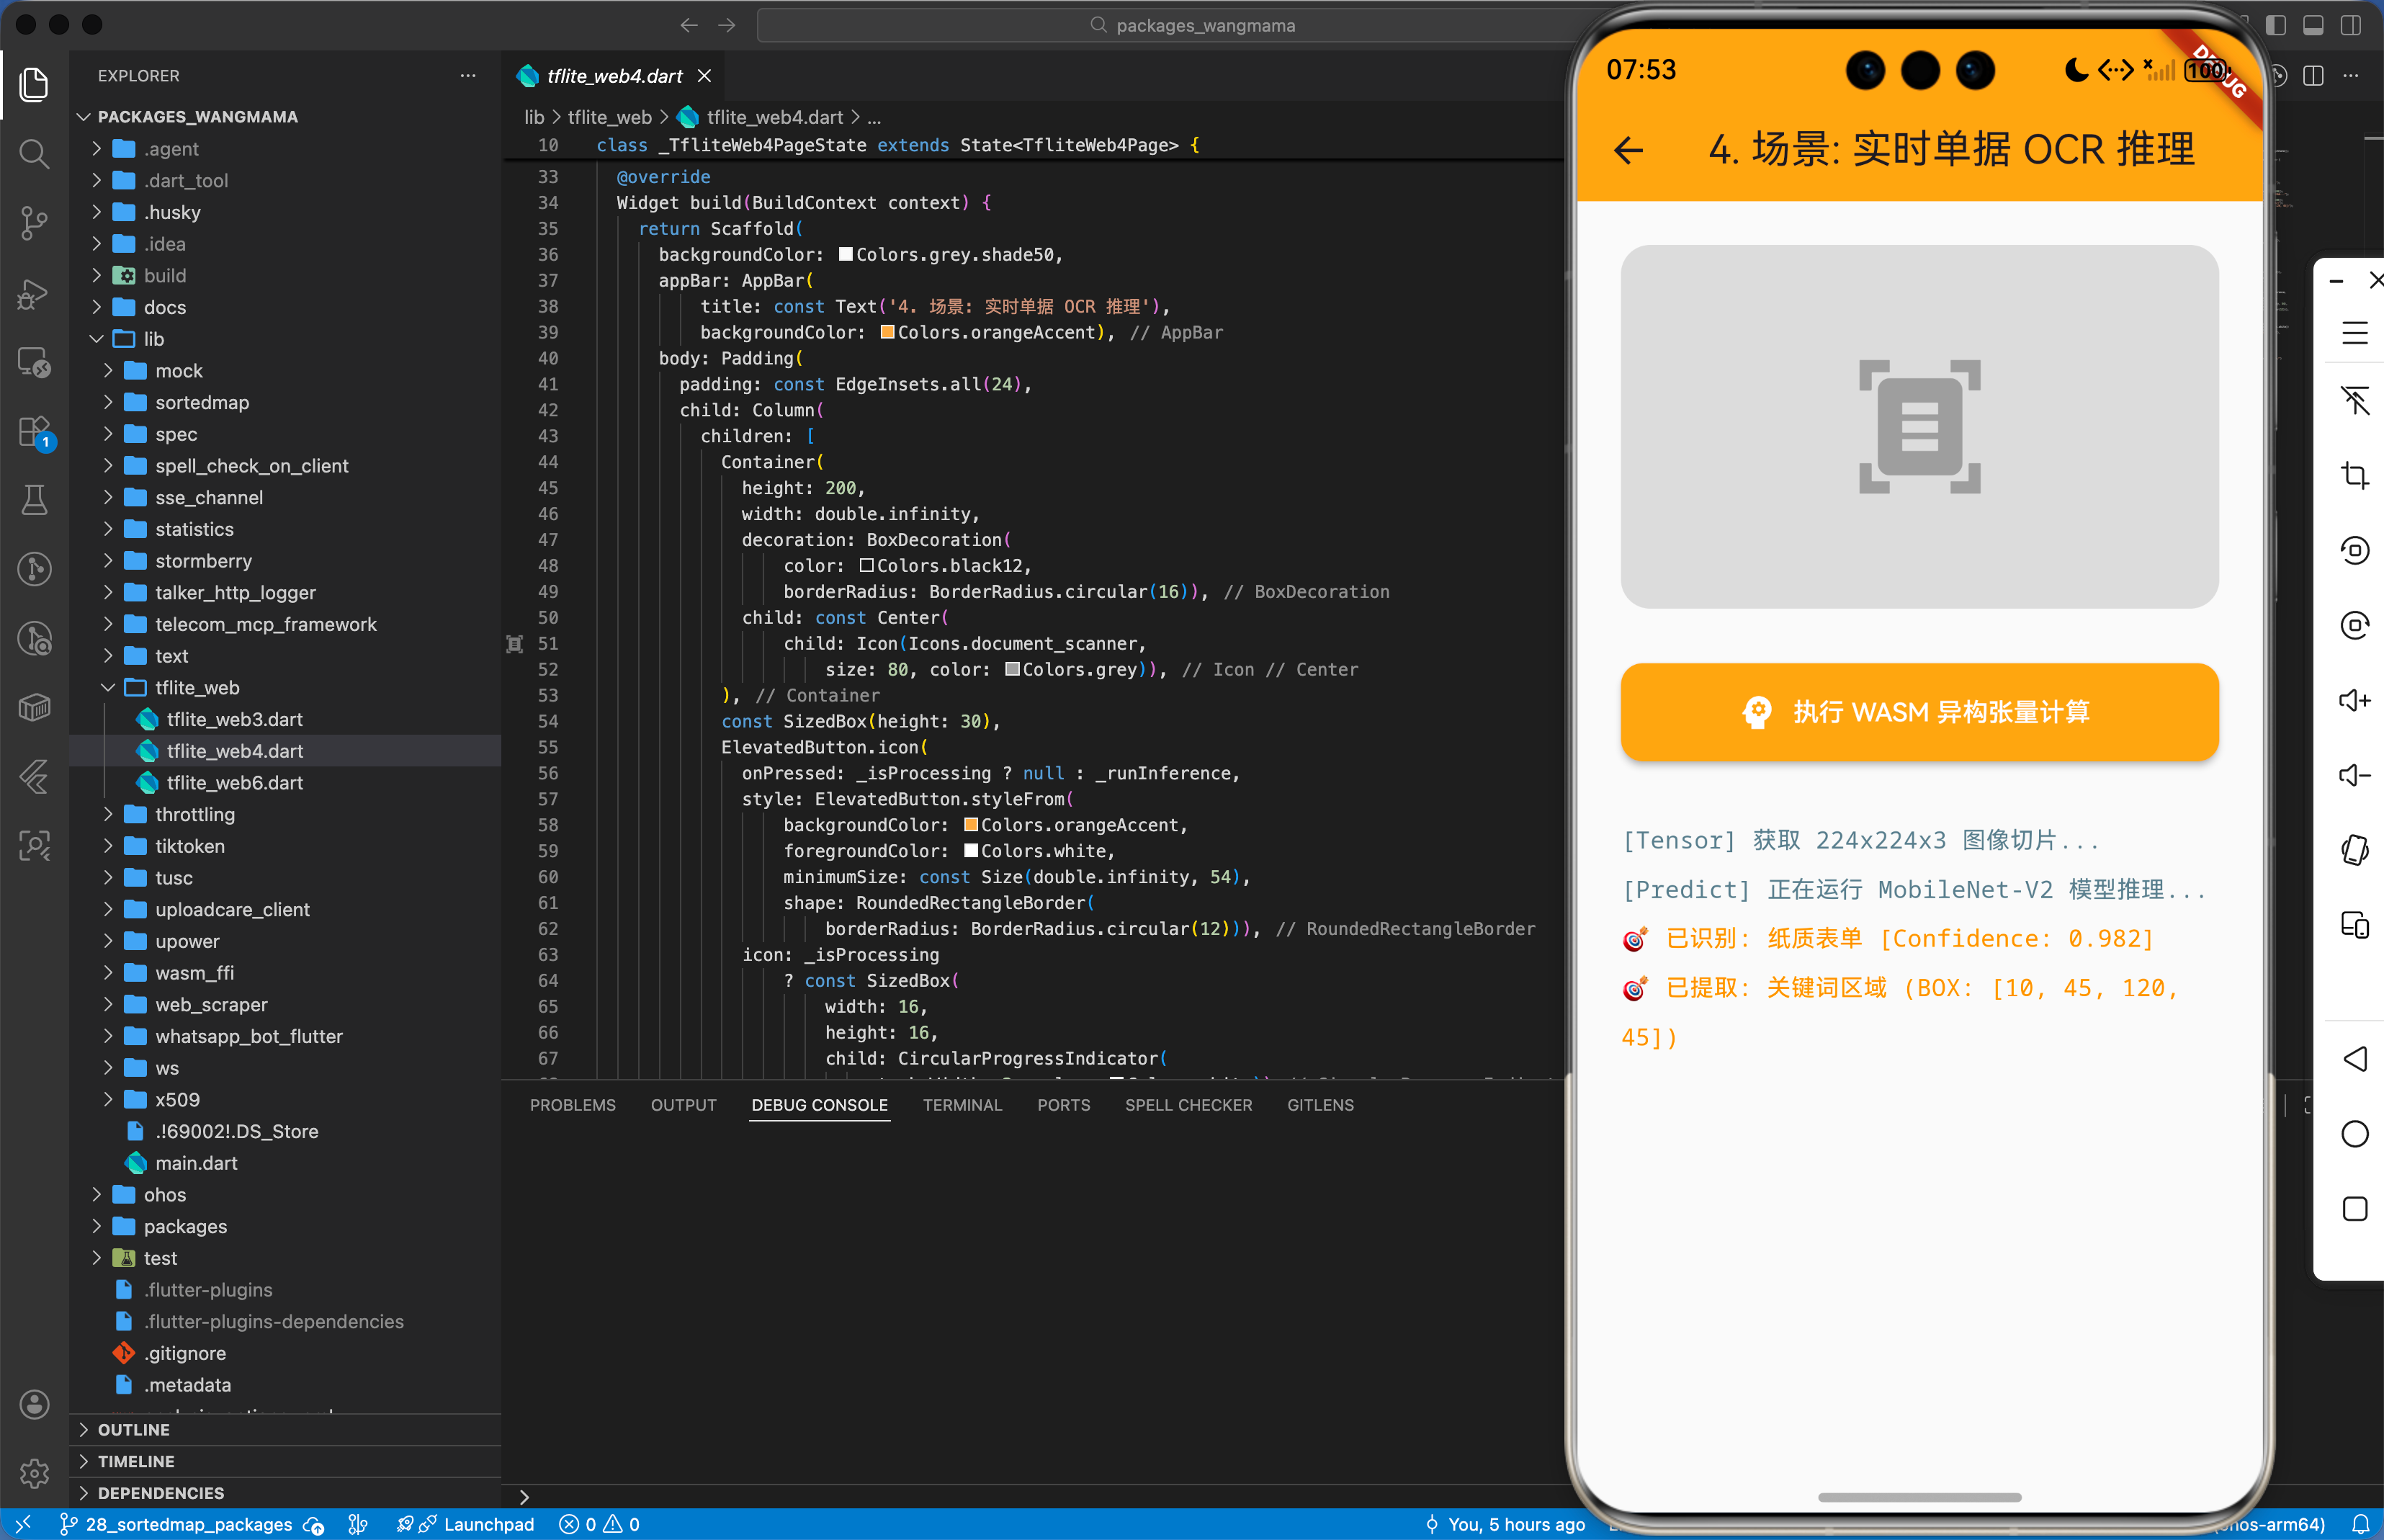Click the Manage settings gear icon
This screenshot has height=1540, width=2384.
pos(34,1472)
